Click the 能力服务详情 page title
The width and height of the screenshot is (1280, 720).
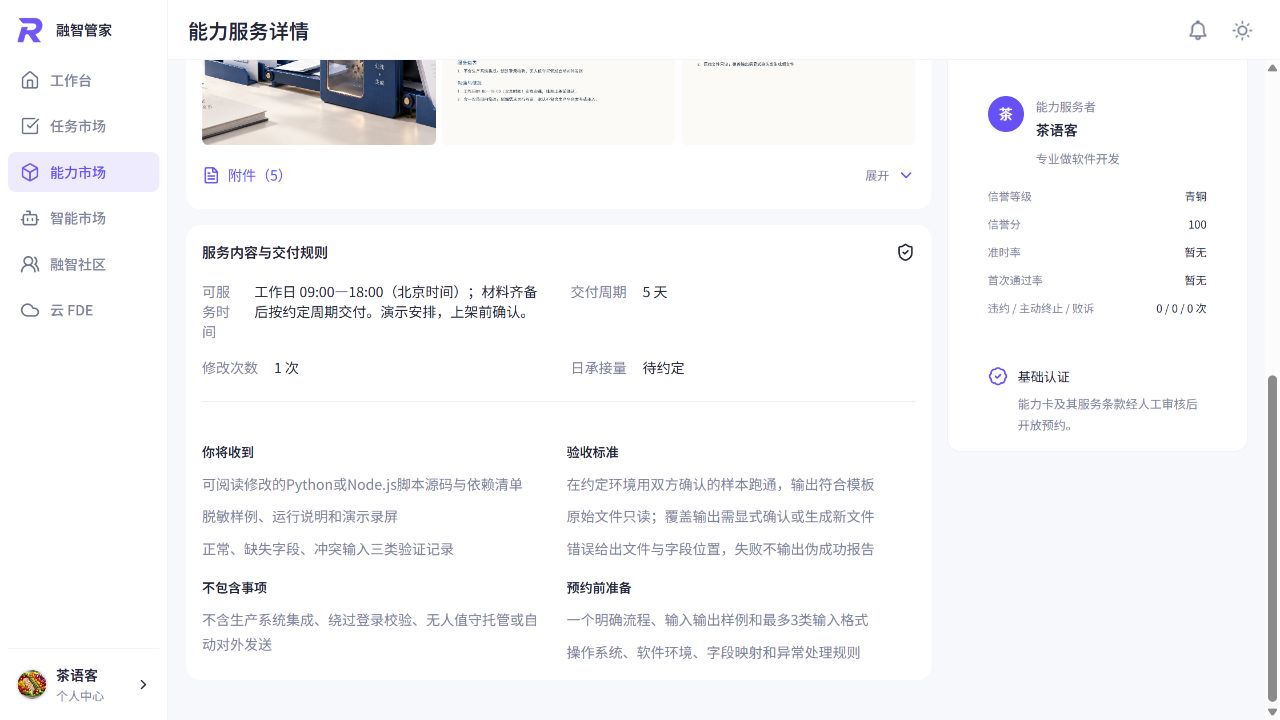pyautogui.click(x=248, y=31)
